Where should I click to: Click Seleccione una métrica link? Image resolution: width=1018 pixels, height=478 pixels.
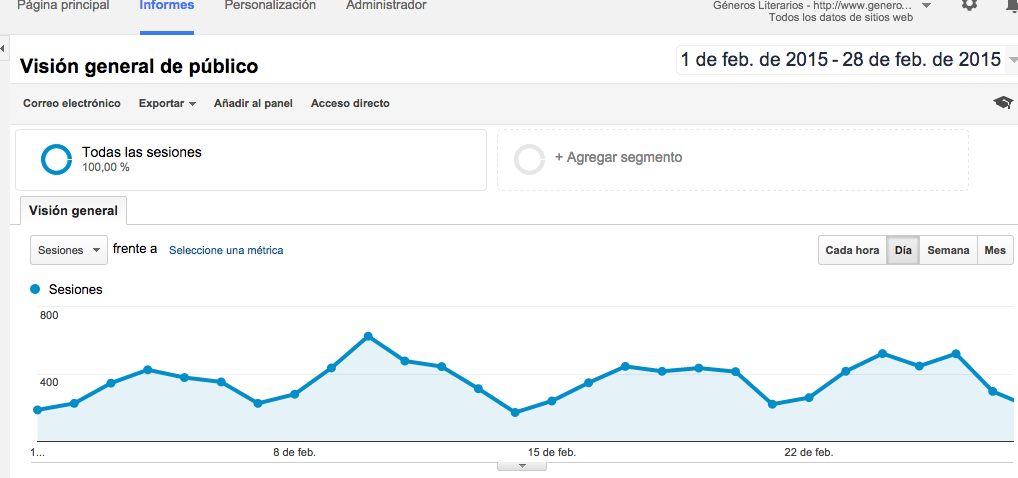point(226,250)
